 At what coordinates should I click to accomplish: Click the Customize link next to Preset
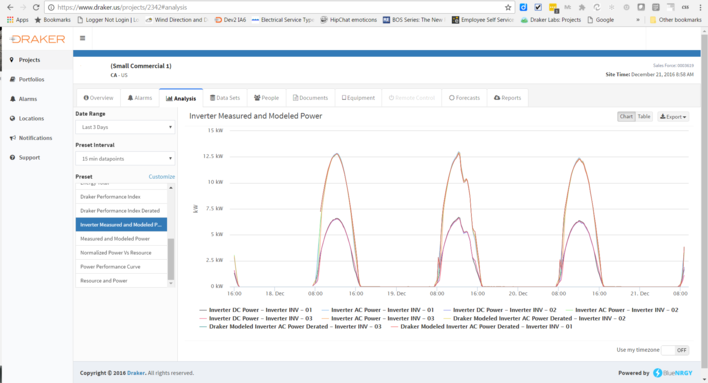point(162,177)
